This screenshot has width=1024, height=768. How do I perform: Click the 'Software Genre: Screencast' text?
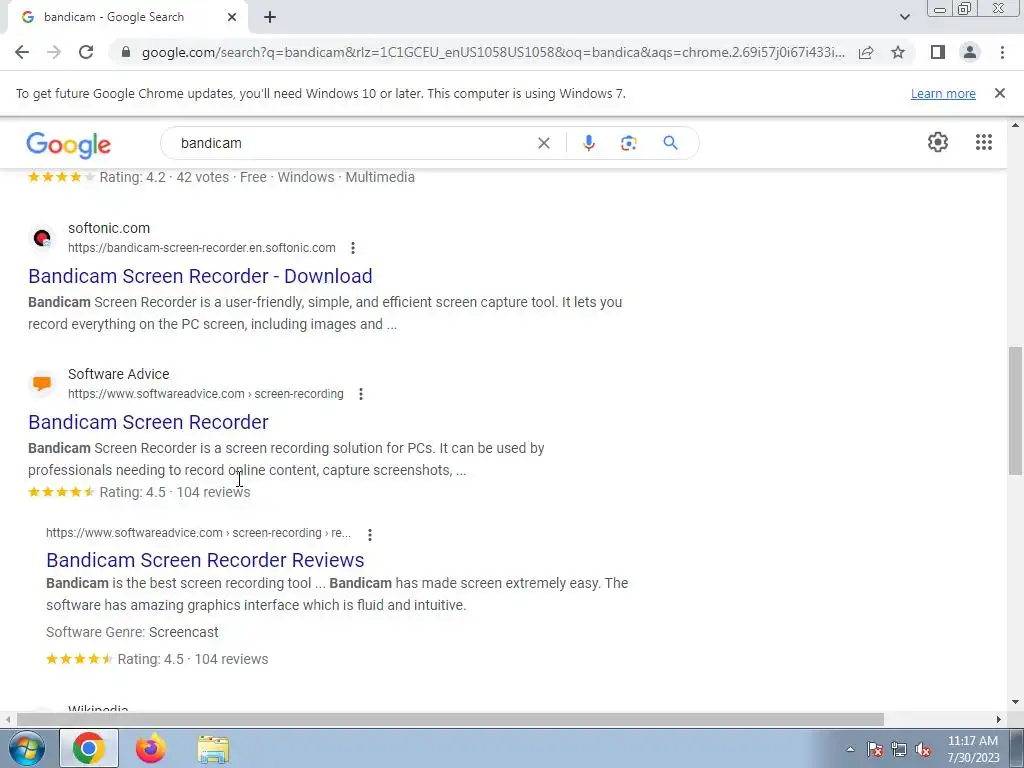pos(132,632)
